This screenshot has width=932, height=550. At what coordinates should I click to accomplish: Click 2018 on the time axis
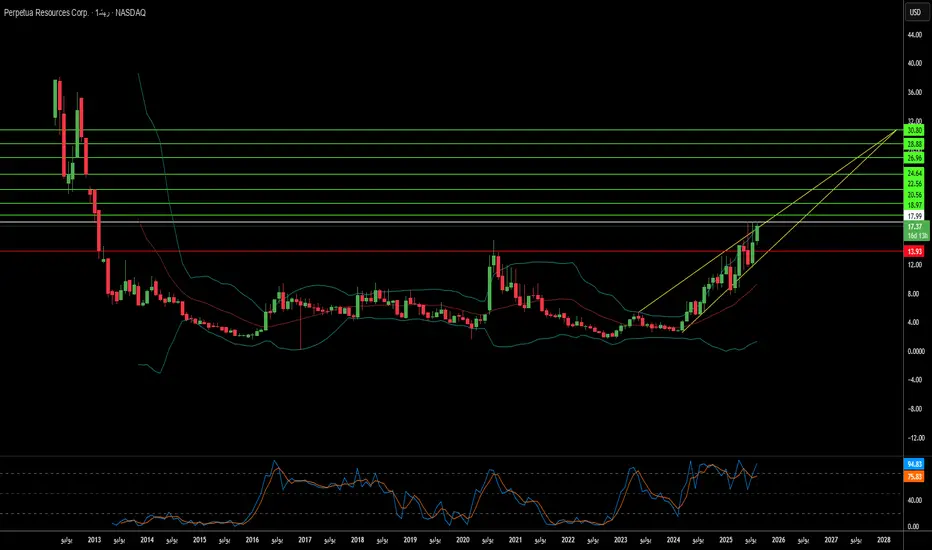click(357, 540)
